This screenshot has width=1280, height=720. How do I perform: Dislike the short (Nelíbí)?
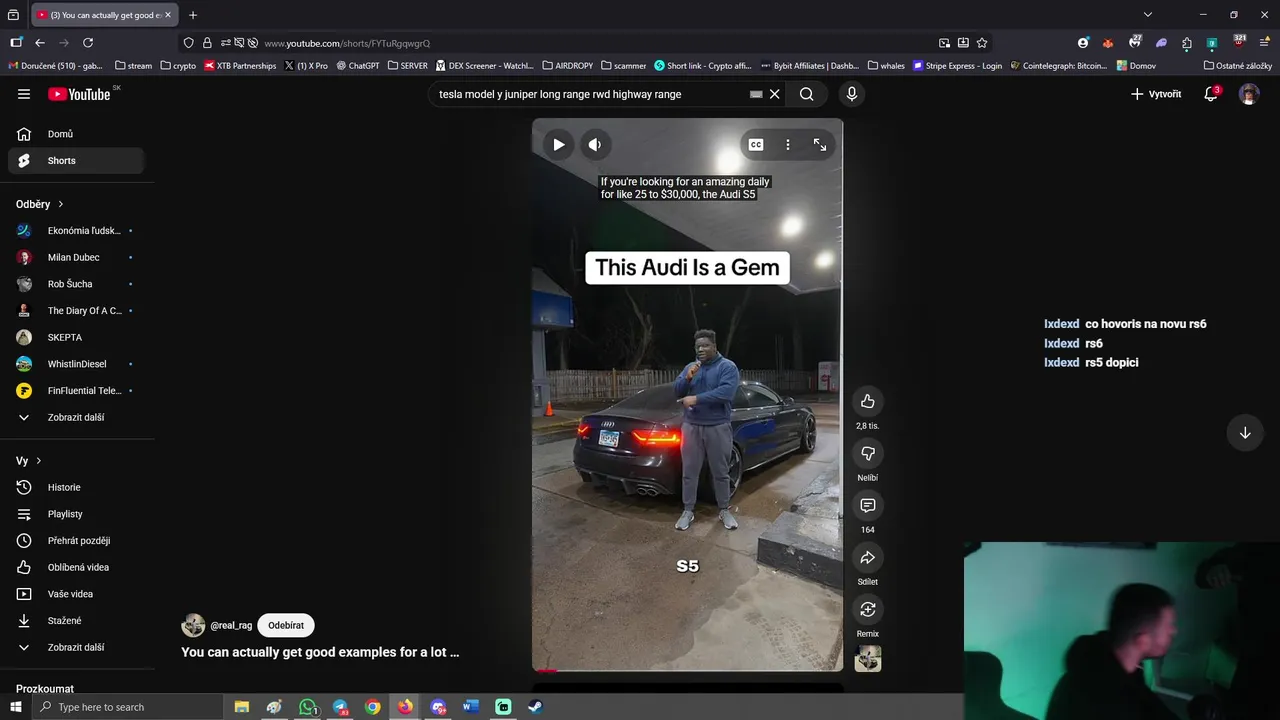point(867,454)
